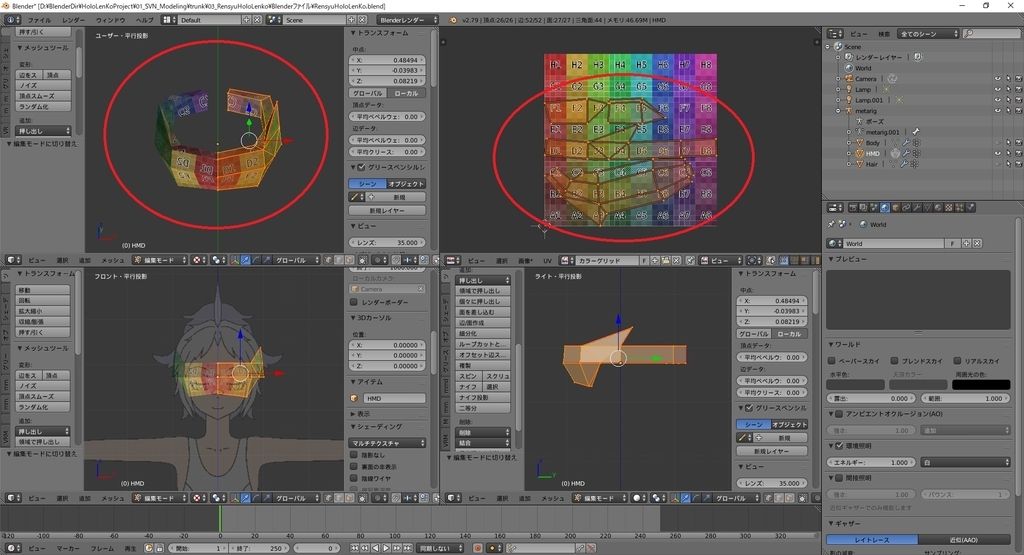Open the Object properties cube tab icon
This screenshot has height=555, width=1024.
(895, 208)
